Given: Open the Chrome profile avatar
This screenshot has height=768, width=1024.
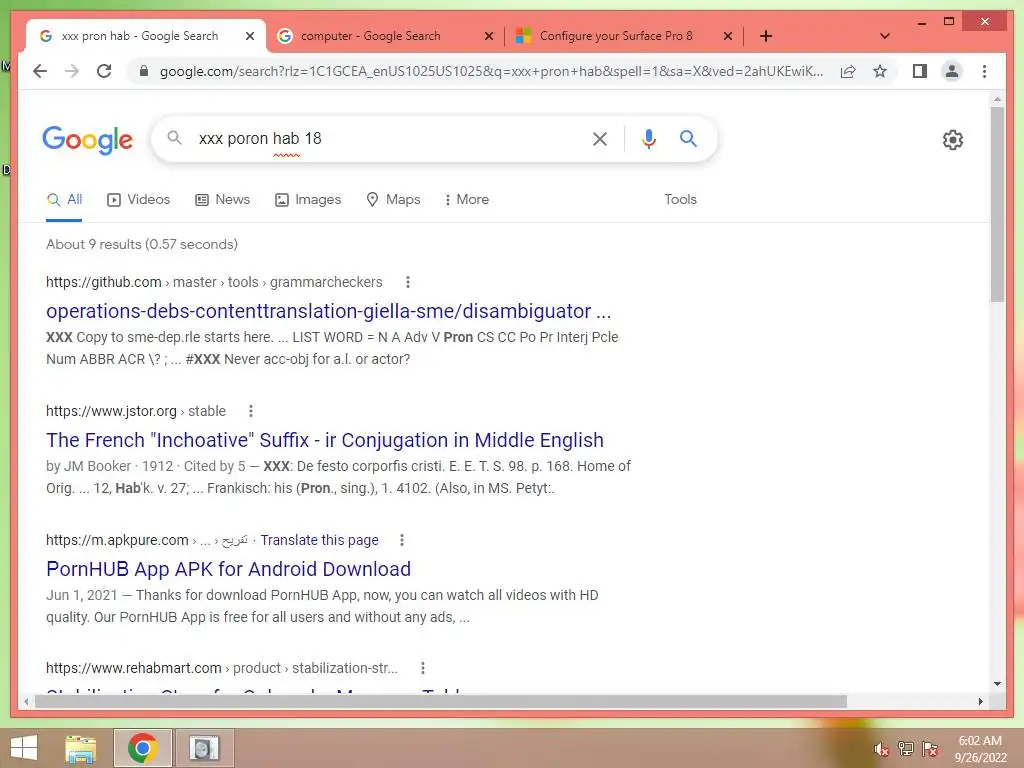Looking at the screenshot, I should coord(952,71).
